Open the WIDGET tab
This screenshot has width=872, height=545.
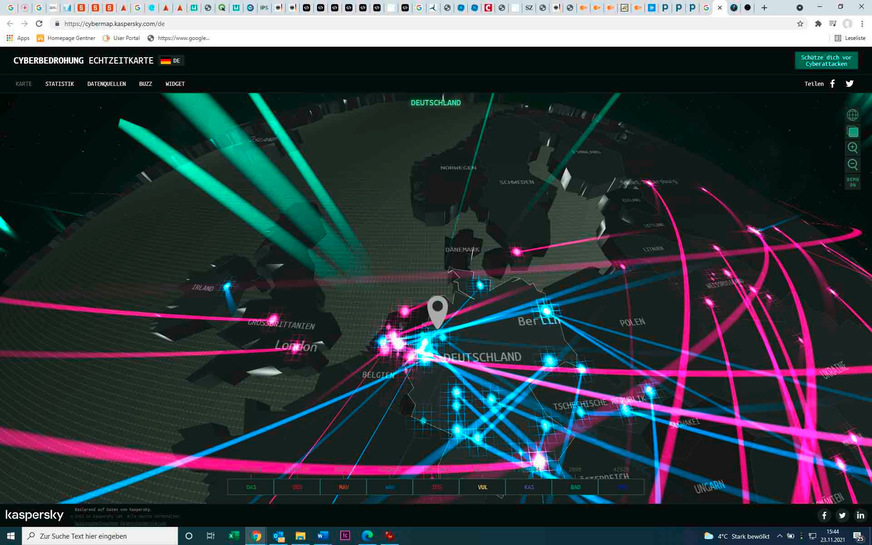pos(175,84)
